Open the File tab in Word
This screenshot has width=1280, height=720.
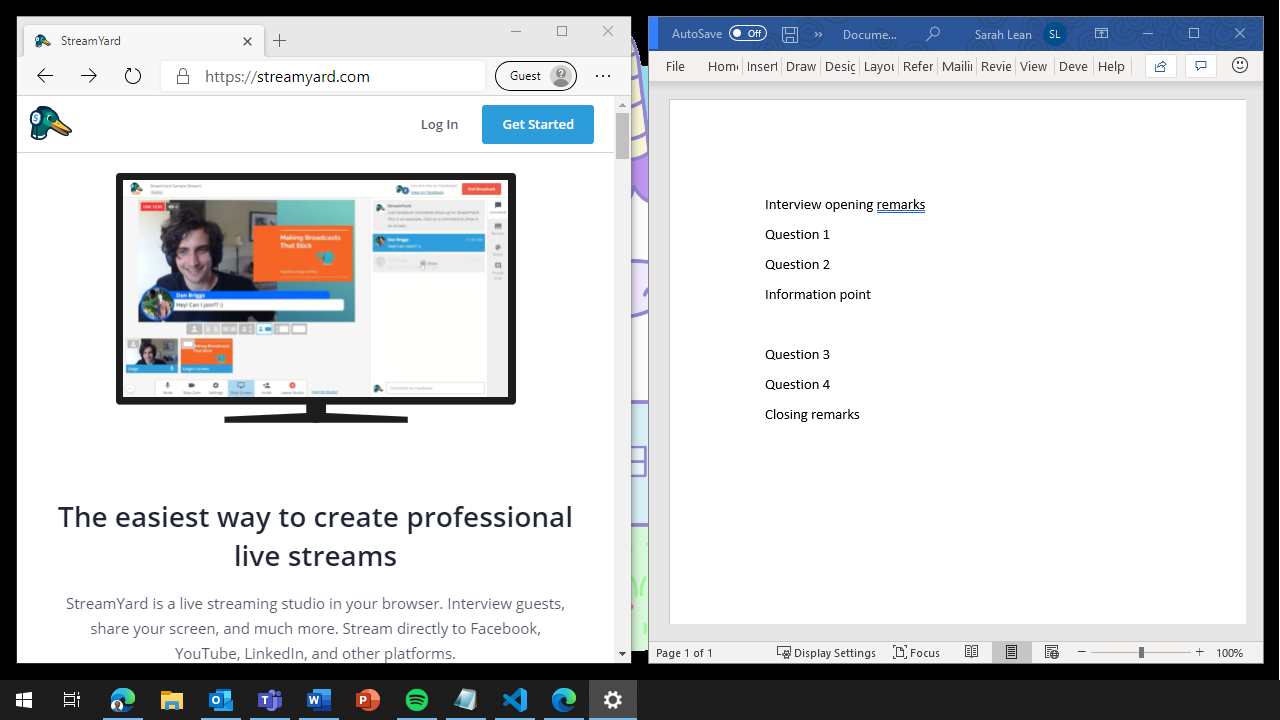[x=675, y=66]
